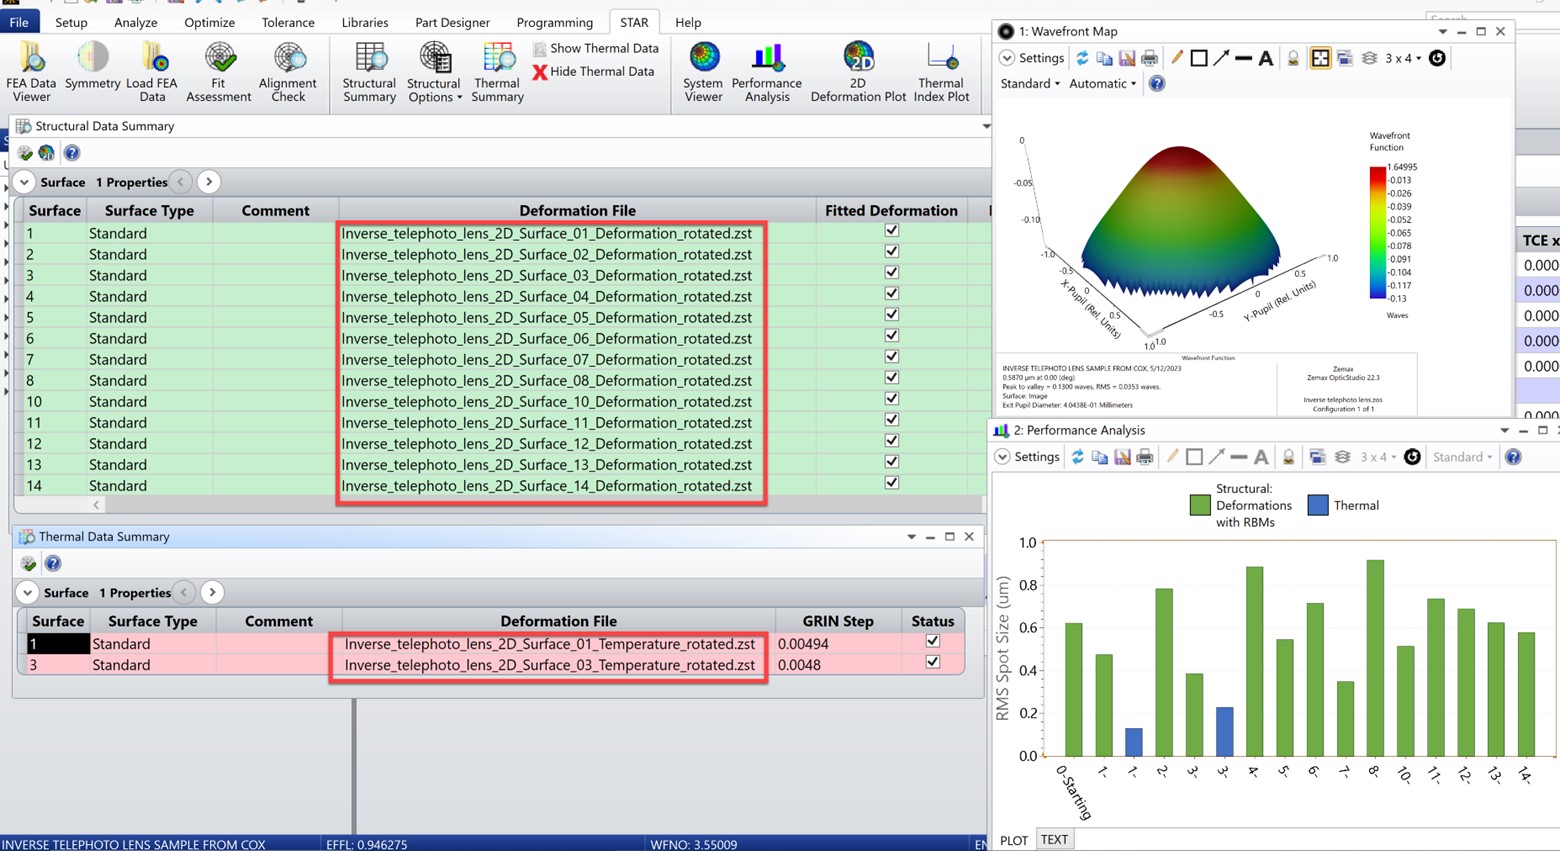
Task: Switch to the Optimize ribbon tab
Action: [209, 22]
